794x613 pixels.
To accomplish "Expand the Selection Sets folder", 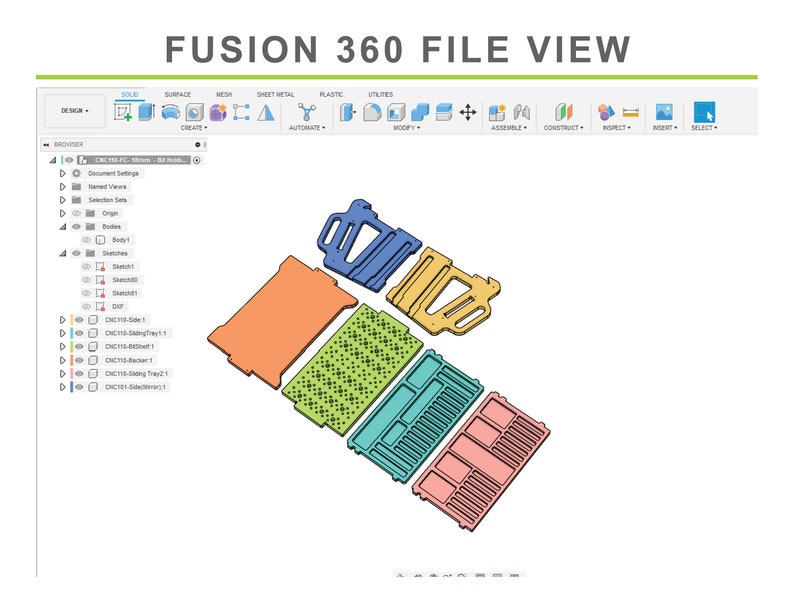I will (x=62, y=200).
